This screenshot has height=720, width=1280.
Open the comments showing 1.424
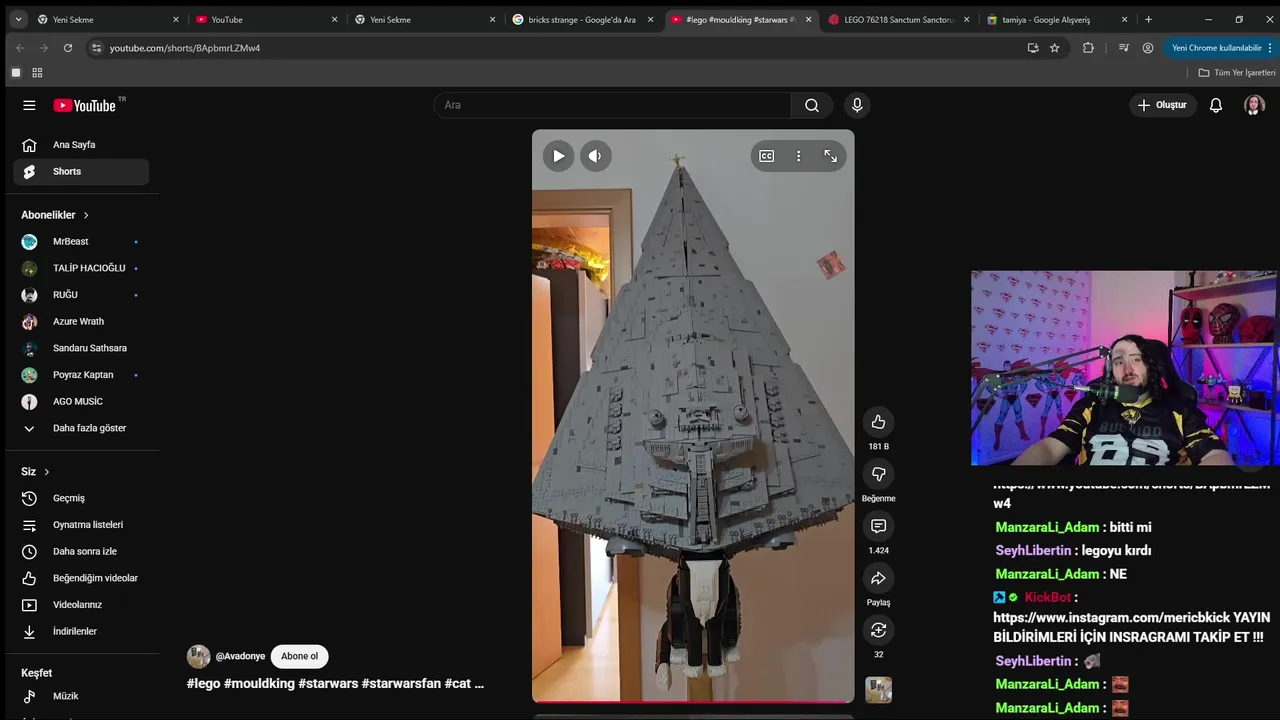pos(878,526)
